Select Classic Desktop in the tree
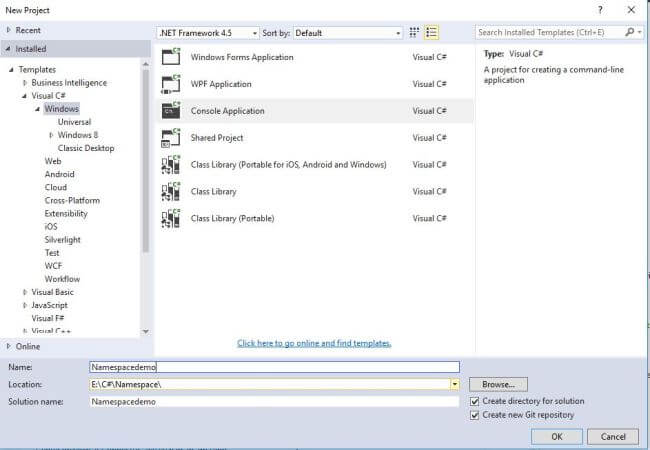The image size is (650, 450). coord(86,148)
